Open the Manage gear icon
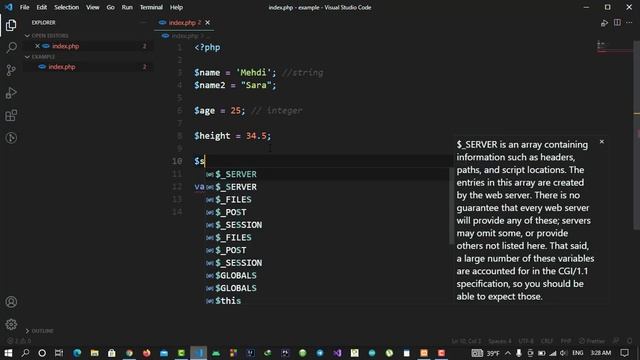This screenshot has height=360, width=640. tap(11, 324)
